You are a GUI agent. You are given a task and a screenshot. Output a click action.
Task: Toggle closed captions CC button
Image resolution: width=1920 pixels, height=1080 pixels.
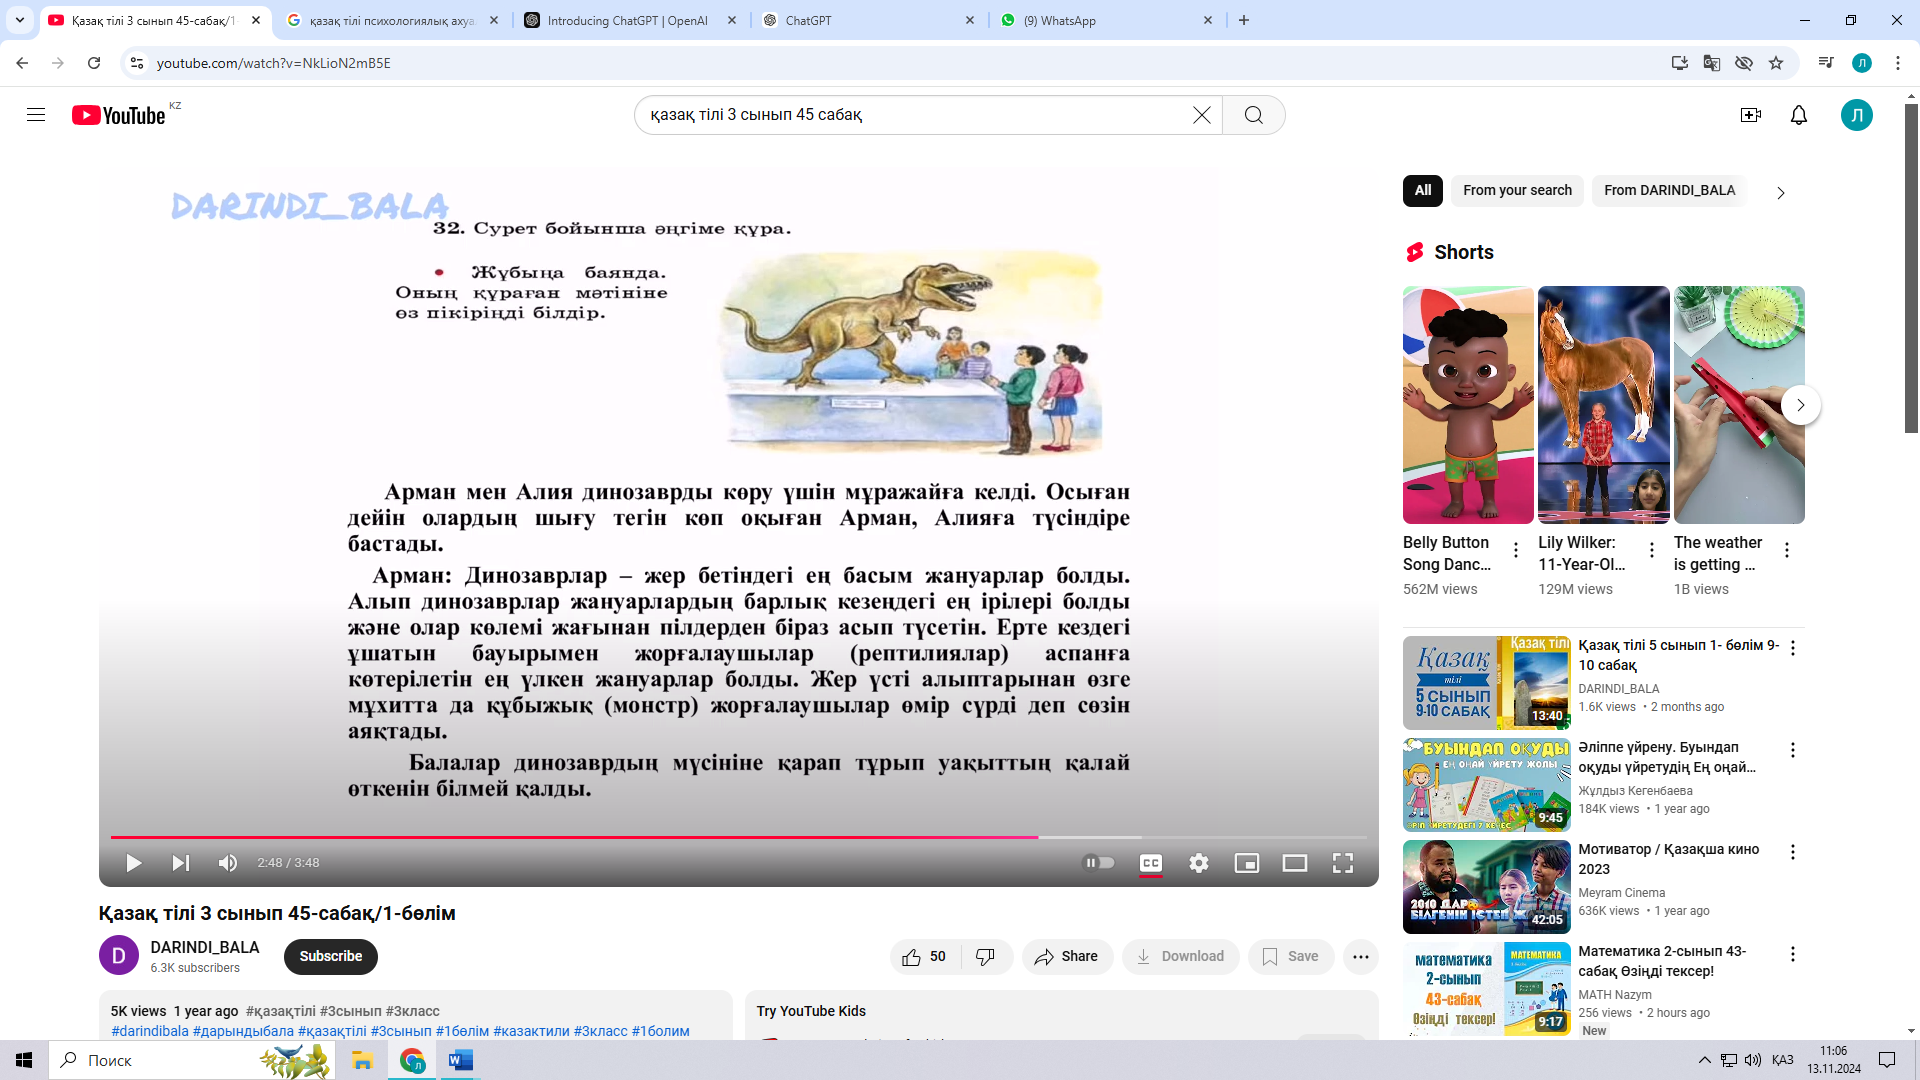coord(1151,863)
